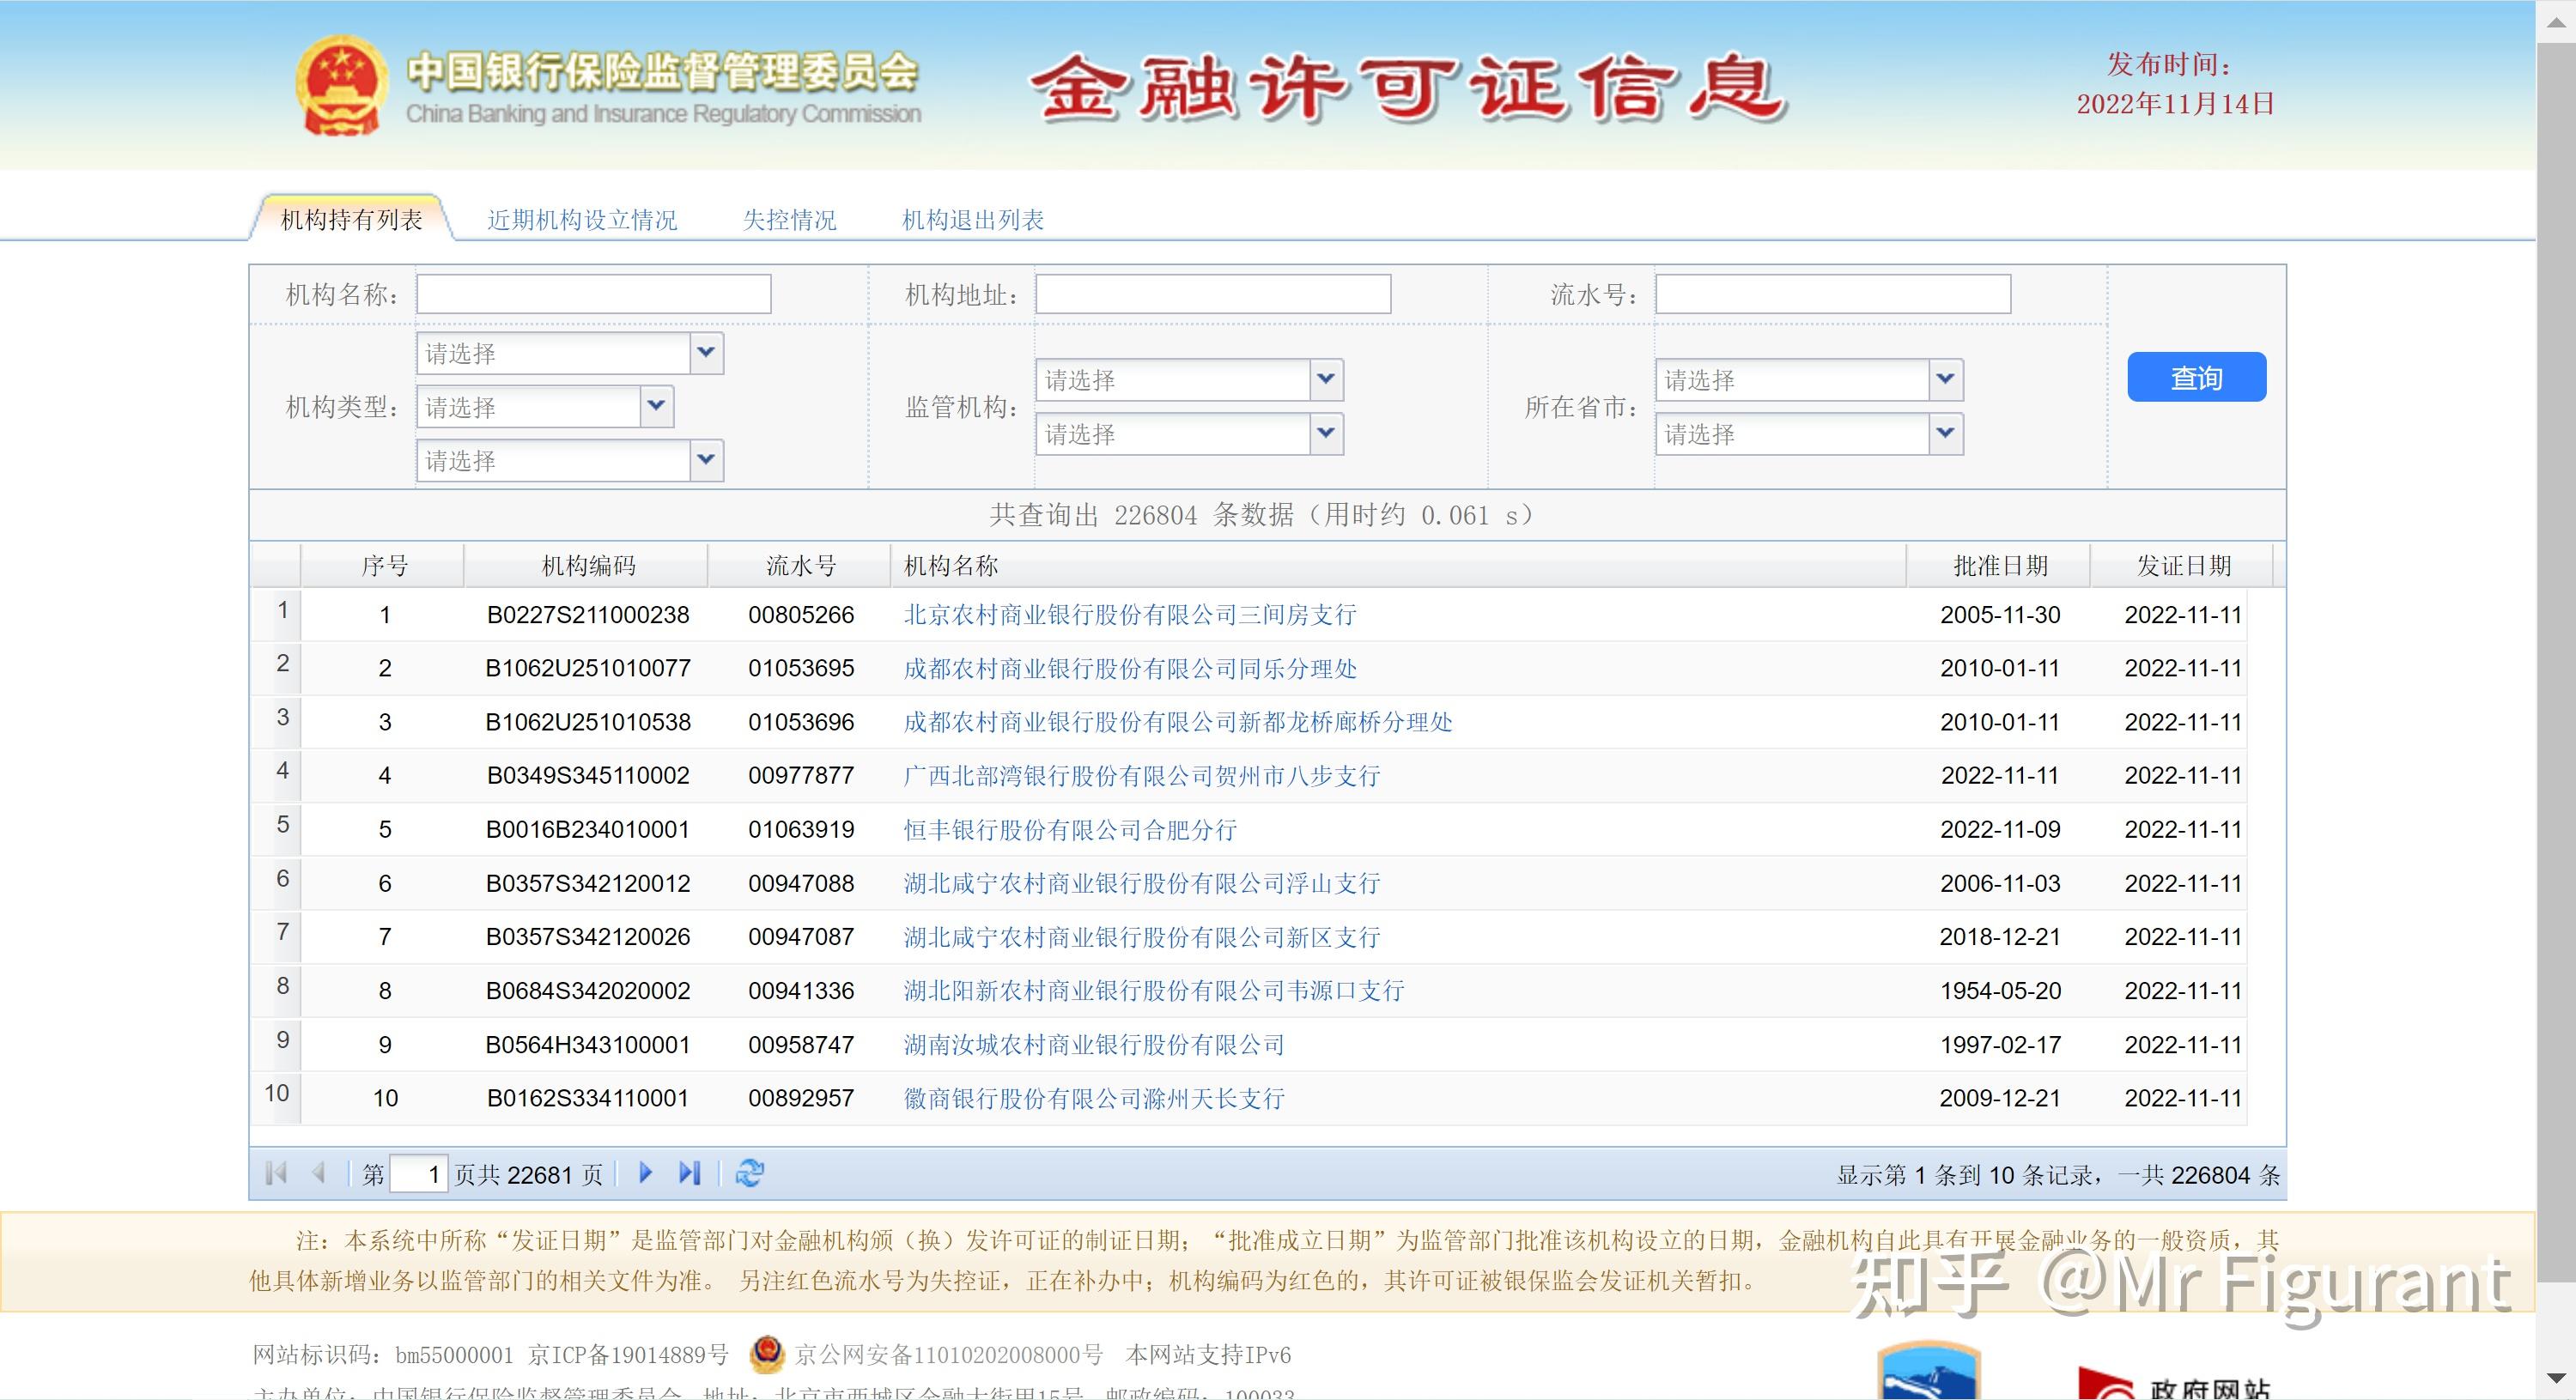Open the second 所在省市 dropdown
Viewport: 2576px width, 1400px height.
1945,434
